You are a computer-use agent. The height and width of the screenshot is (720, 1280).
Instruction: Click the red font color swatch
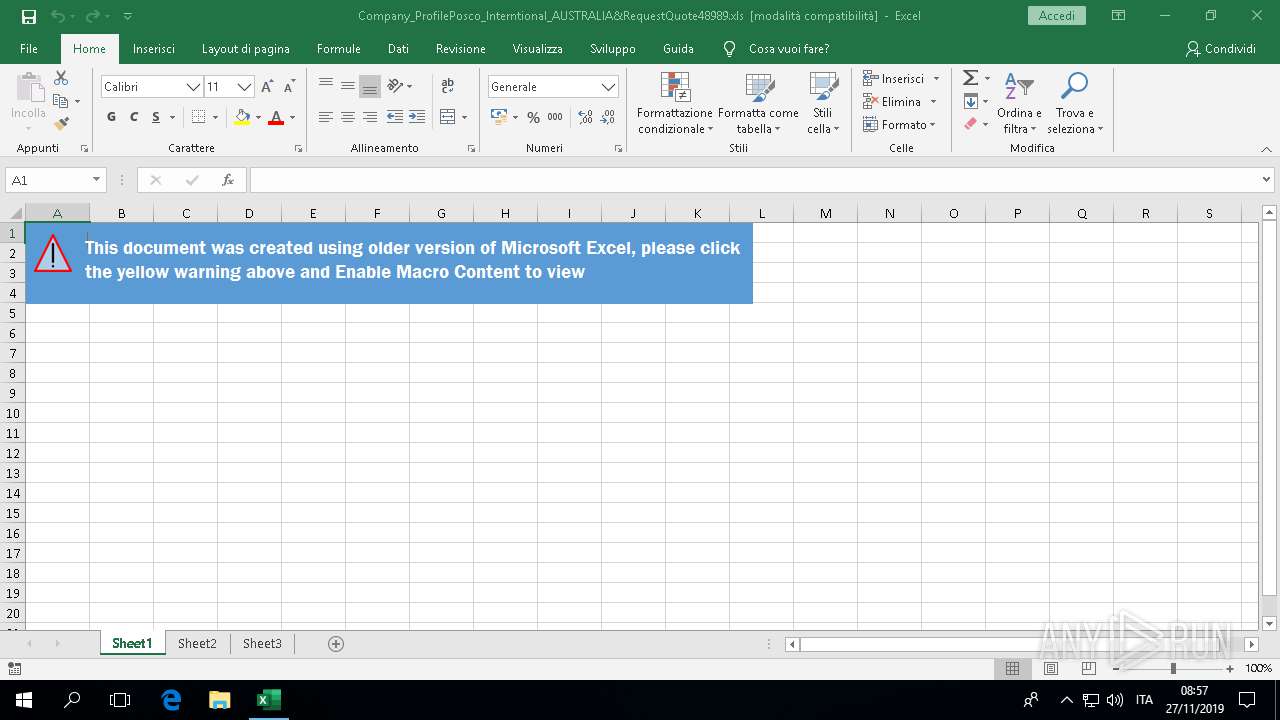276,117
